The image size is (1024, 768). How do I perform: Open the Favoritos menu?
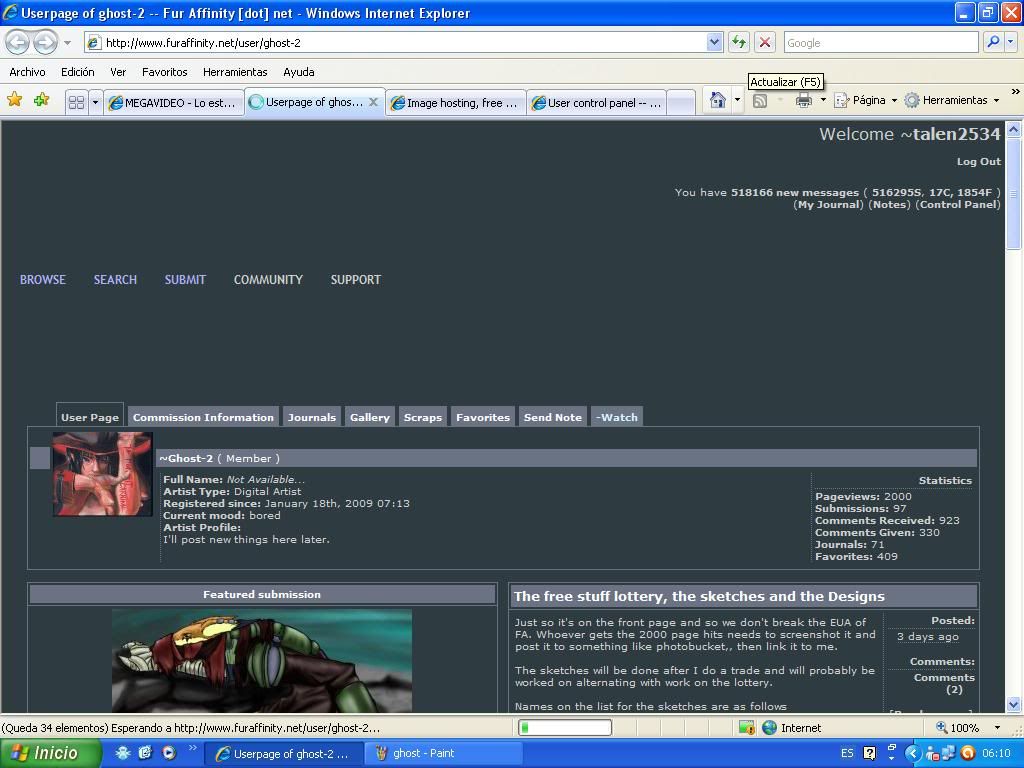(x=164, y=72)
